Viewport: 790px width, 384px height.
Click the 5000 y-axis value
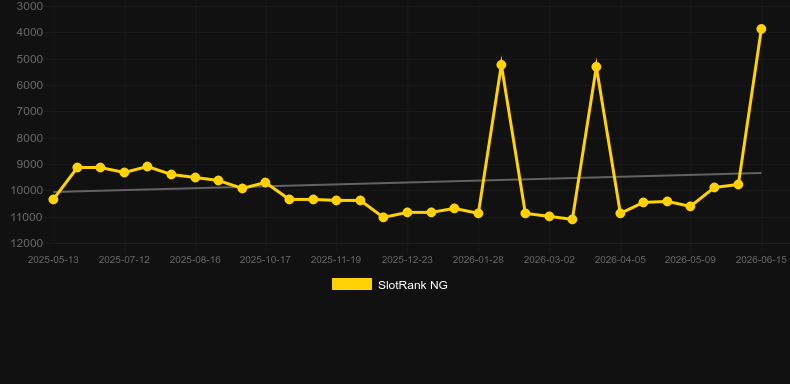(30, 59)
